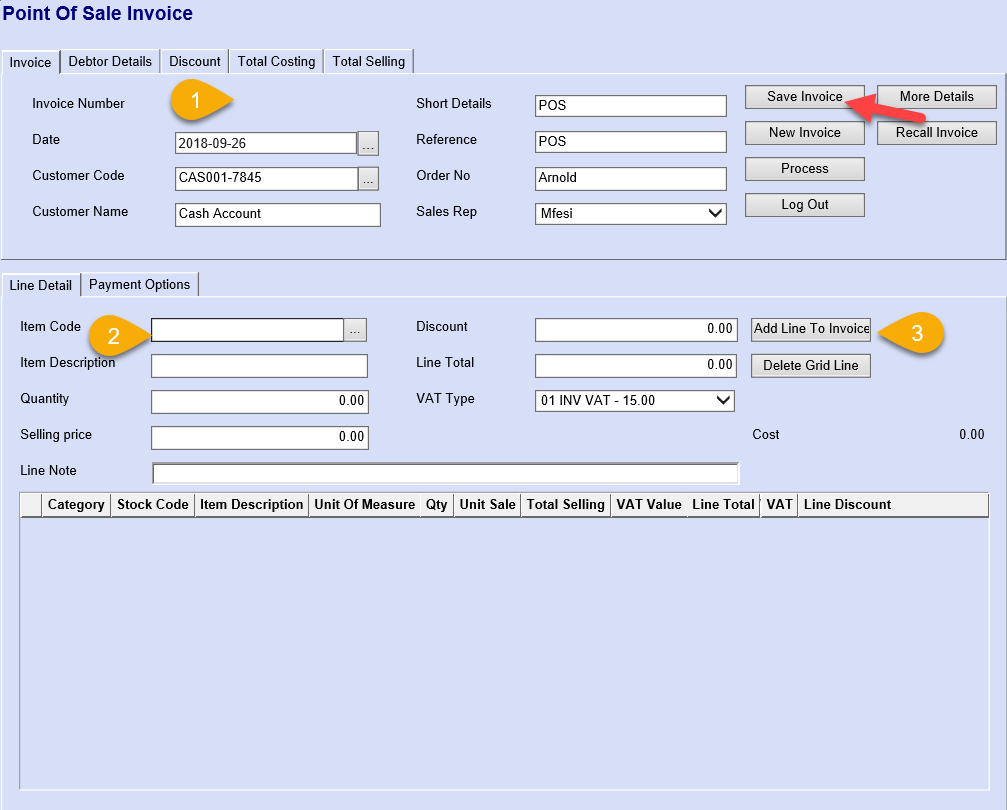Click the Recall Invoice button
The width and height of the screenshot is (1007, 810).
pos(936,133)
